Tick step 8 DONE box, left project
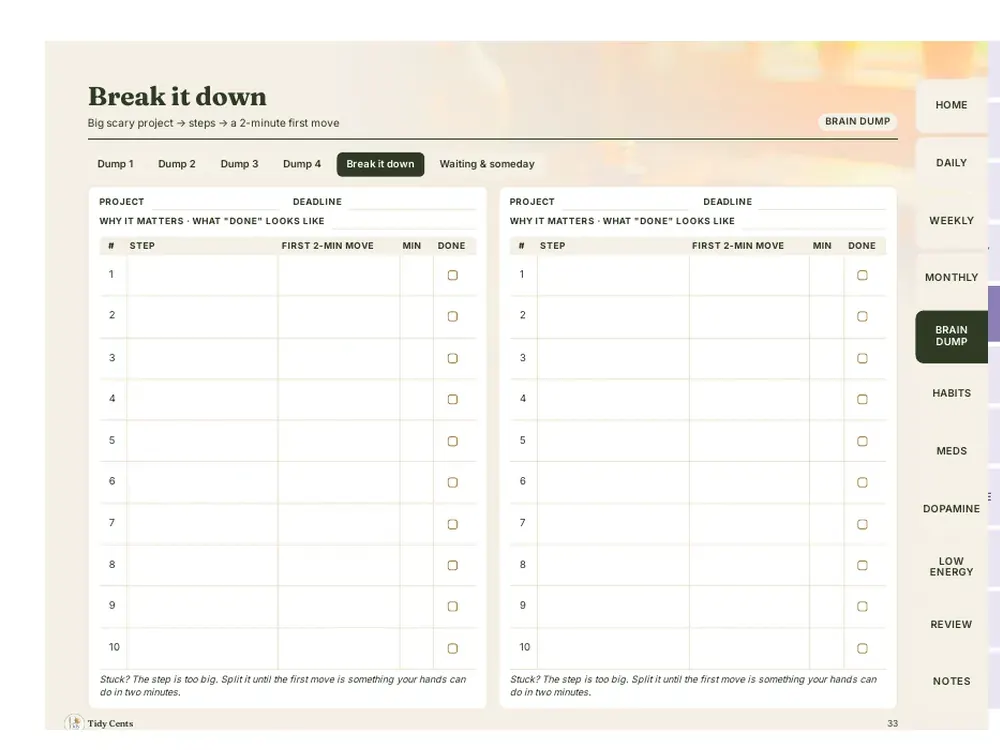 click(453, 565)
